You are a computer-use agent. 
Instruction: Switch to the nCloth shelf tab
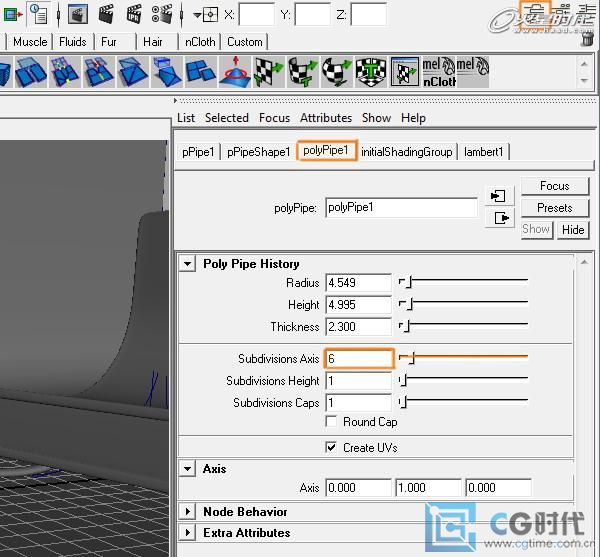[200, 42]
